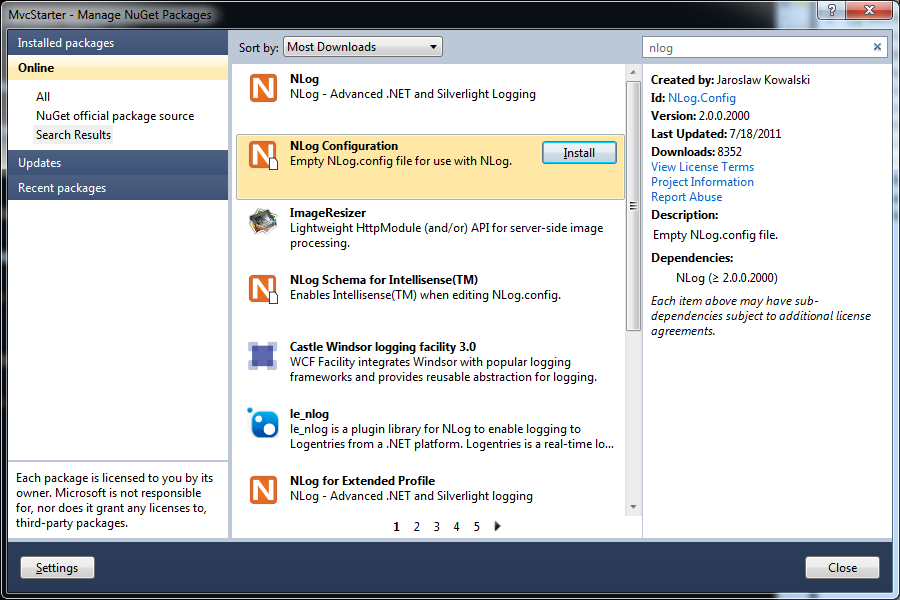This screenshot has width=900, height=600.
Task: Click the Version 2.0.0.2000 value
Action: point(724,116)
